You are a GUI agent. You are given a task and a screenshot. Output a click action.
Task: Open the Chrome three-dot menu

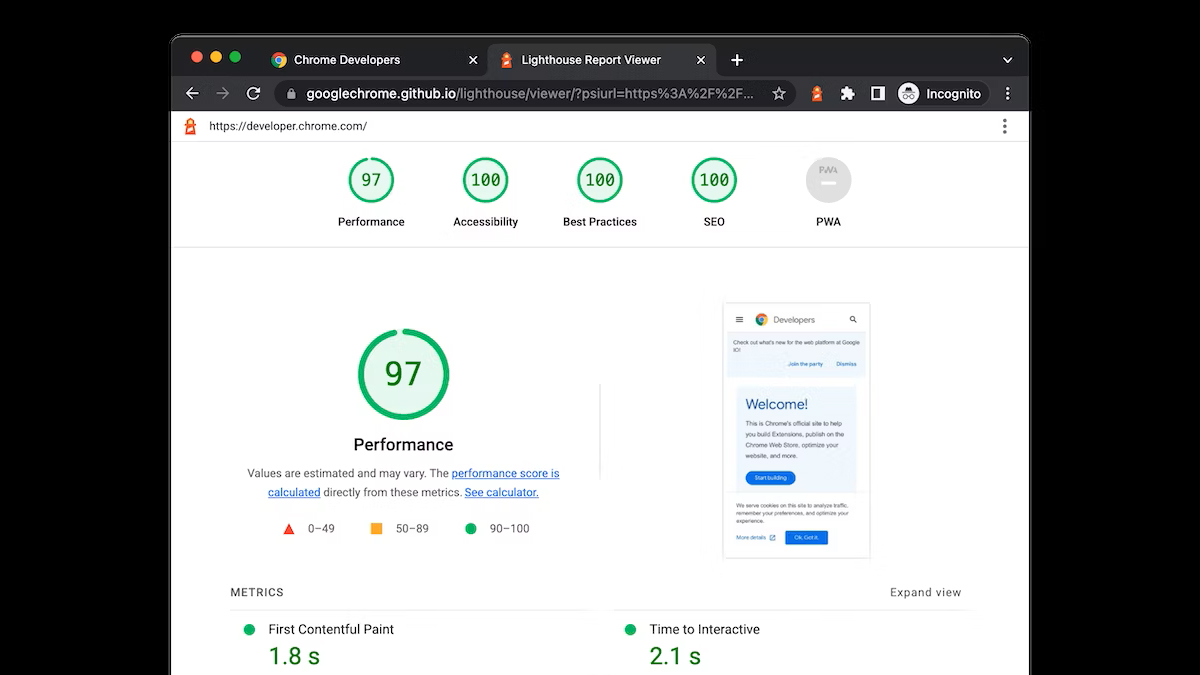1007,93
